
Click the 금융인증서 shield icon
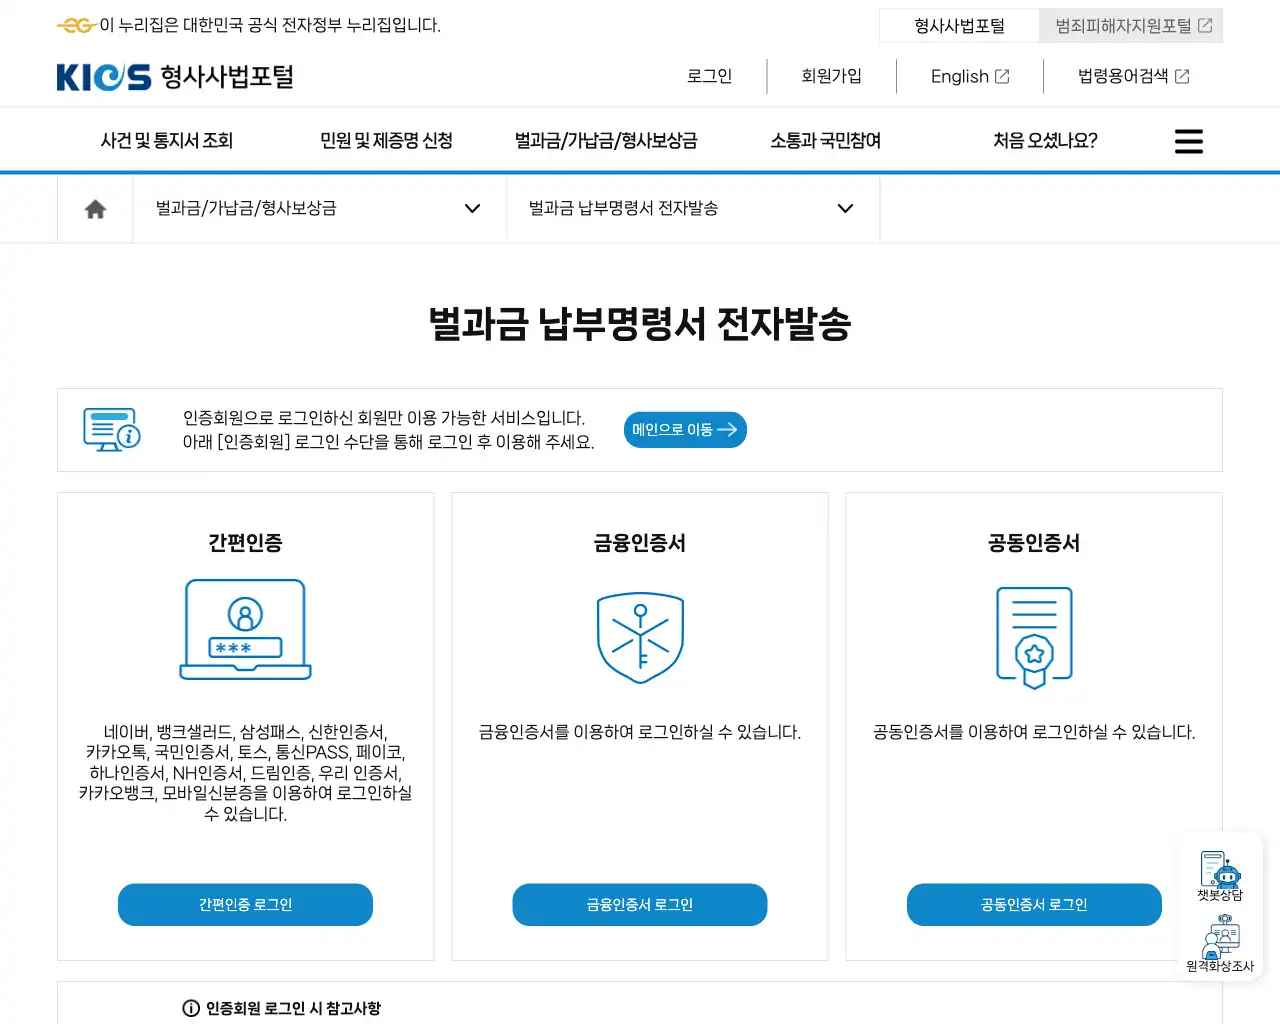[640, 638]
